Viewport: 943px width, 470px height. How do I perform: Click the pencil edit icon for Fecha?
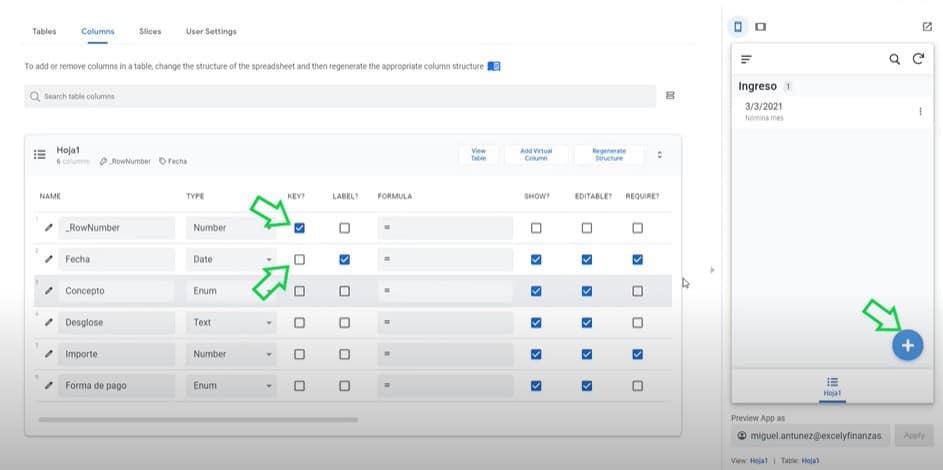pos(49,259)
